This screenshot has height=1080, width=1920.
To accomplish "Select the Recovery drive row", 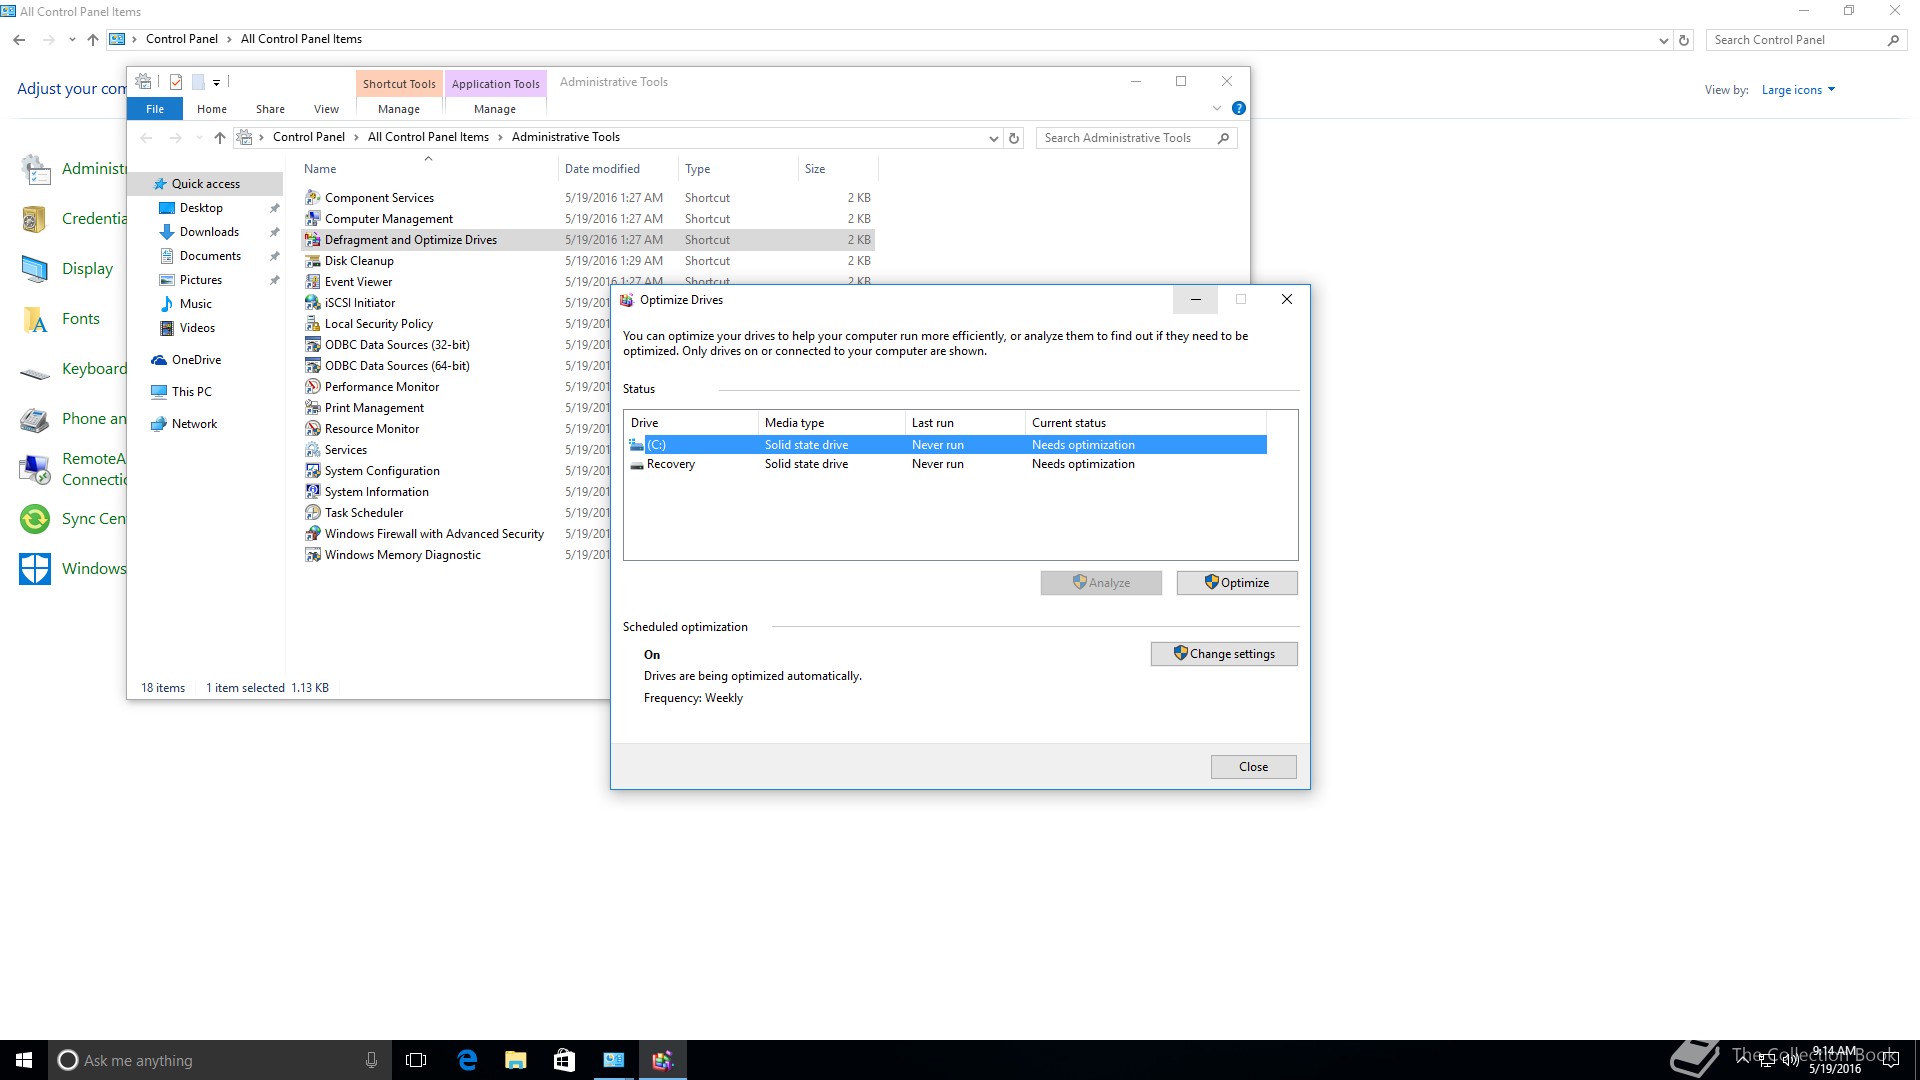I will 670,464.
